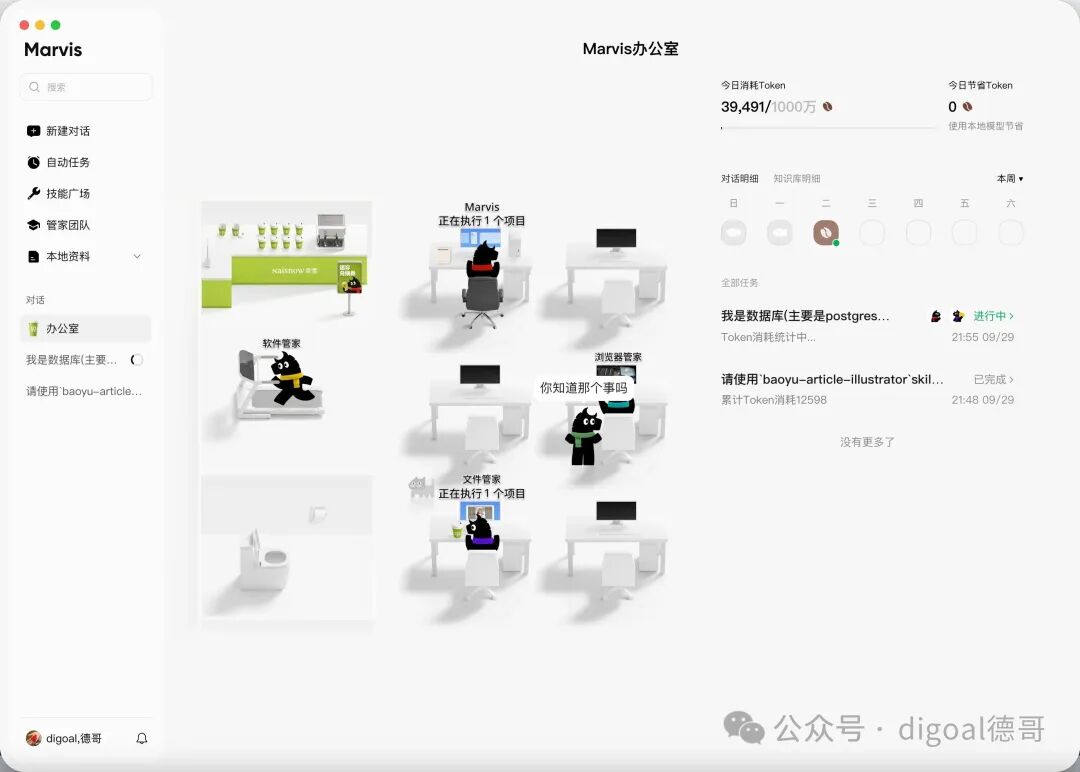Click the Marvis logo title in sidebar
The image size is (1080, 772).
[x=53, y=50]
